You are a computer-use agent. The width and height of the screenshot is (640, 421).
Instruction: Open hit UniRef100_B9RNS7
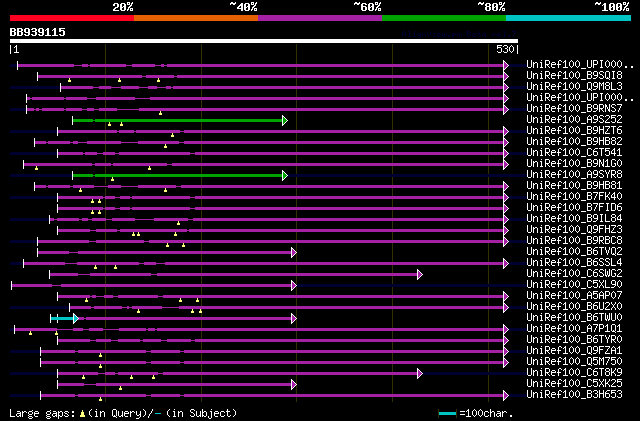point(574,109)
